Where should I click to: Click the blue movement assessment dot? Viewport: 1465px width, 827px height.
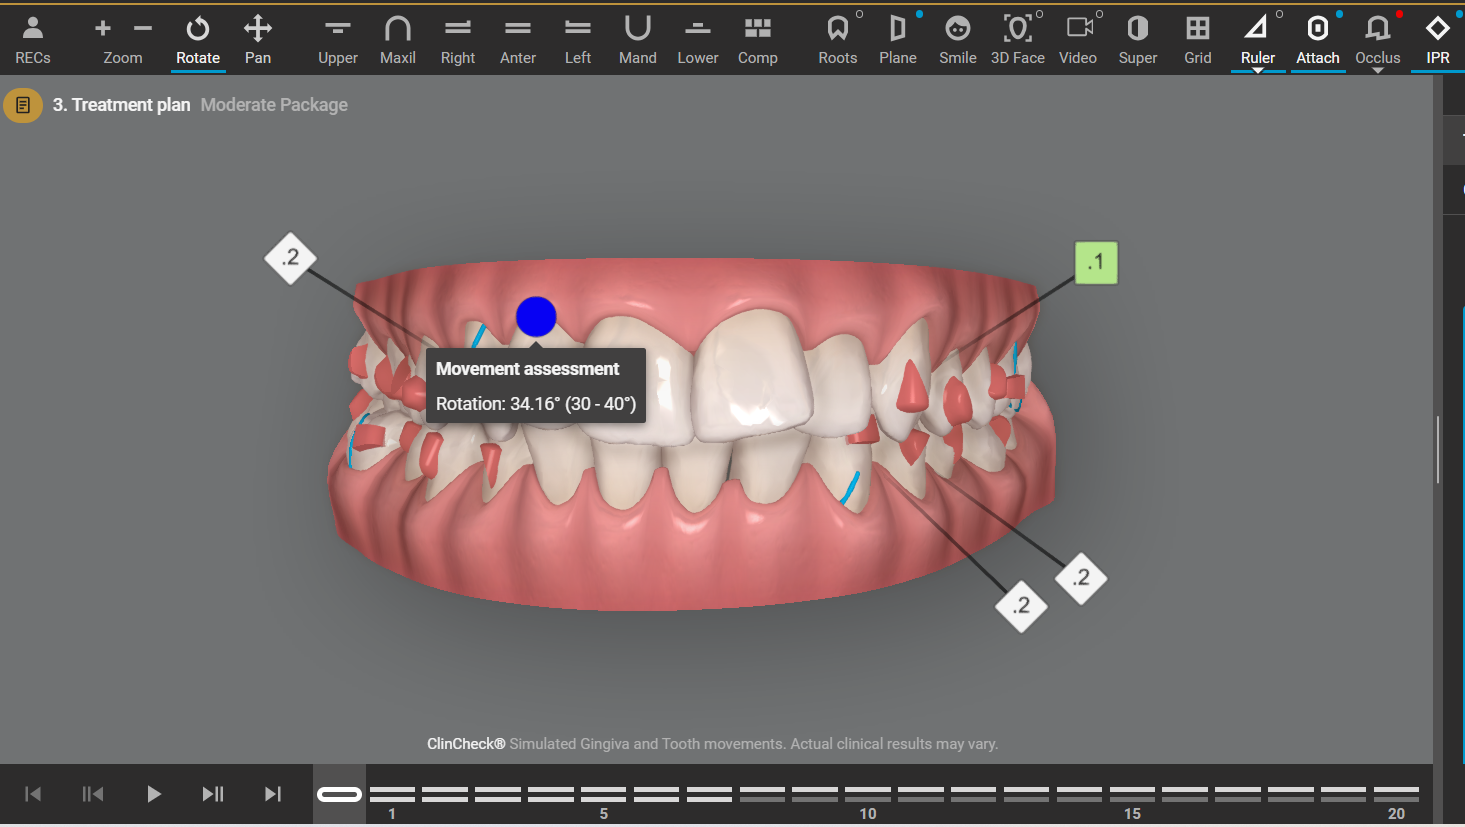pyautogui.click(x=536, y=317)
